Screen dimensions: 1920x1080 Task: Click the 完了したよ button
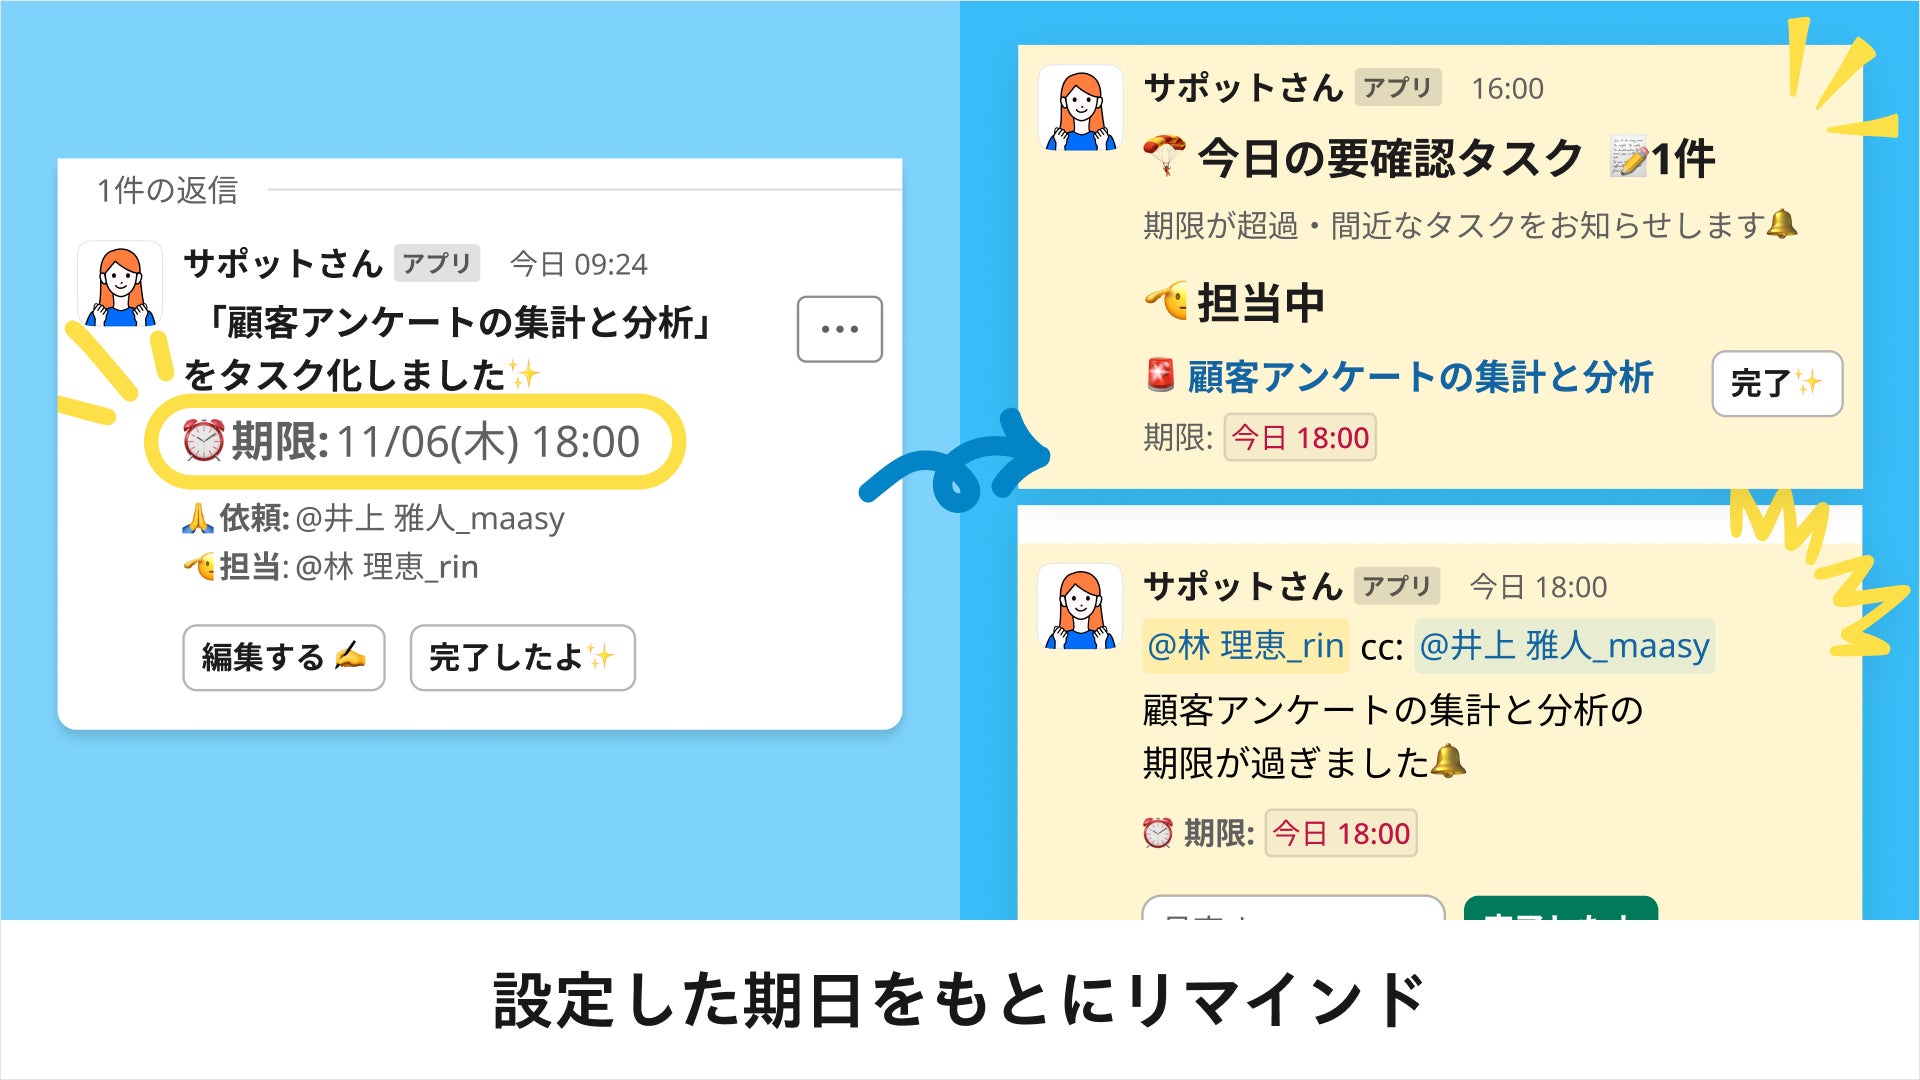(522, 657)
